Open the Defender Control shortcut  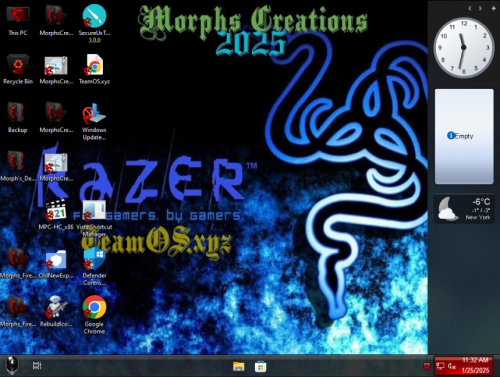94,267
